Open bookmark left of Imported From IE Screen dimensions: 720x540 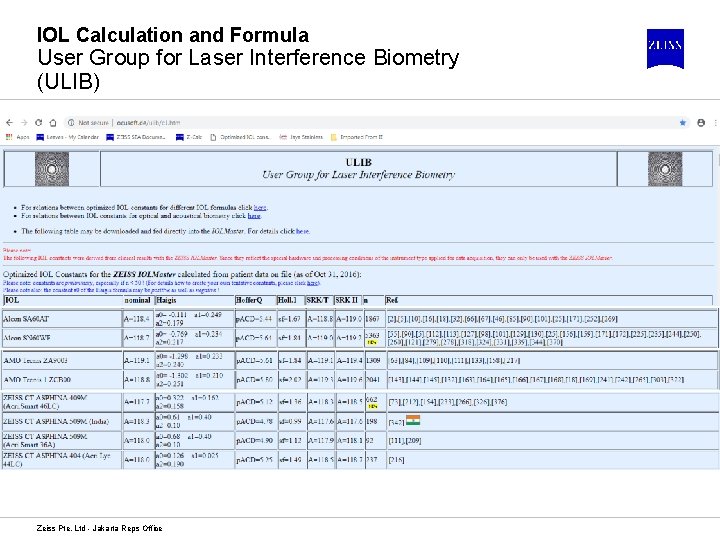pos(301,137)
